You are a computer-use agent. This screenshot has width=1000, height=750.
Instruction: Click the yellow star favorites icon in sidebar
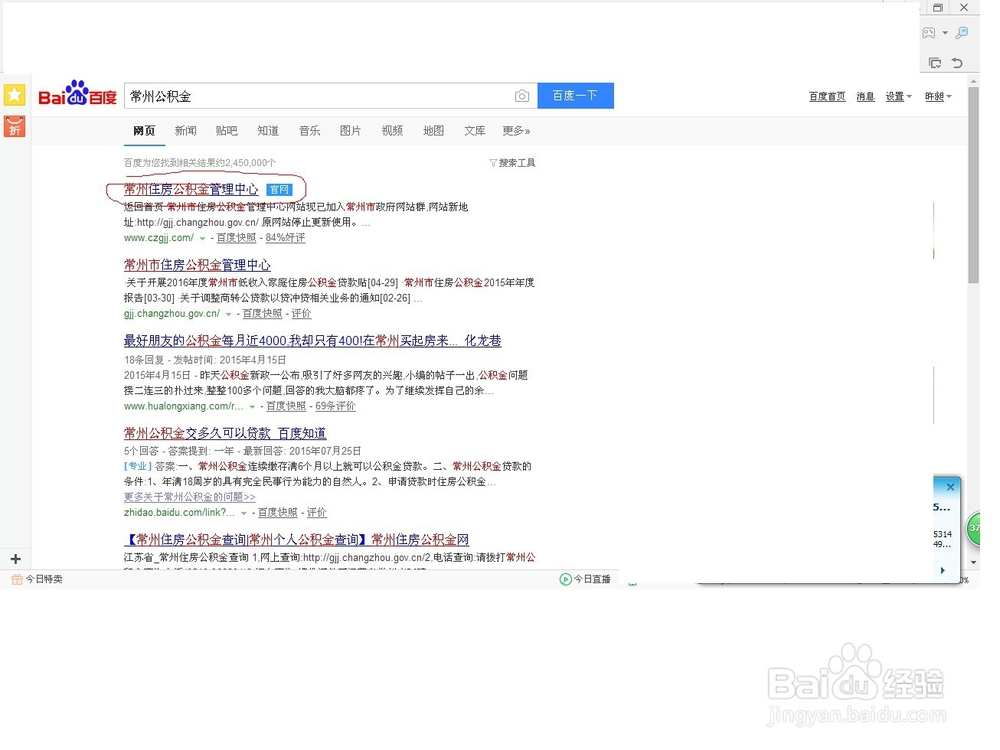pyautogui.click(x=15, y=96)
